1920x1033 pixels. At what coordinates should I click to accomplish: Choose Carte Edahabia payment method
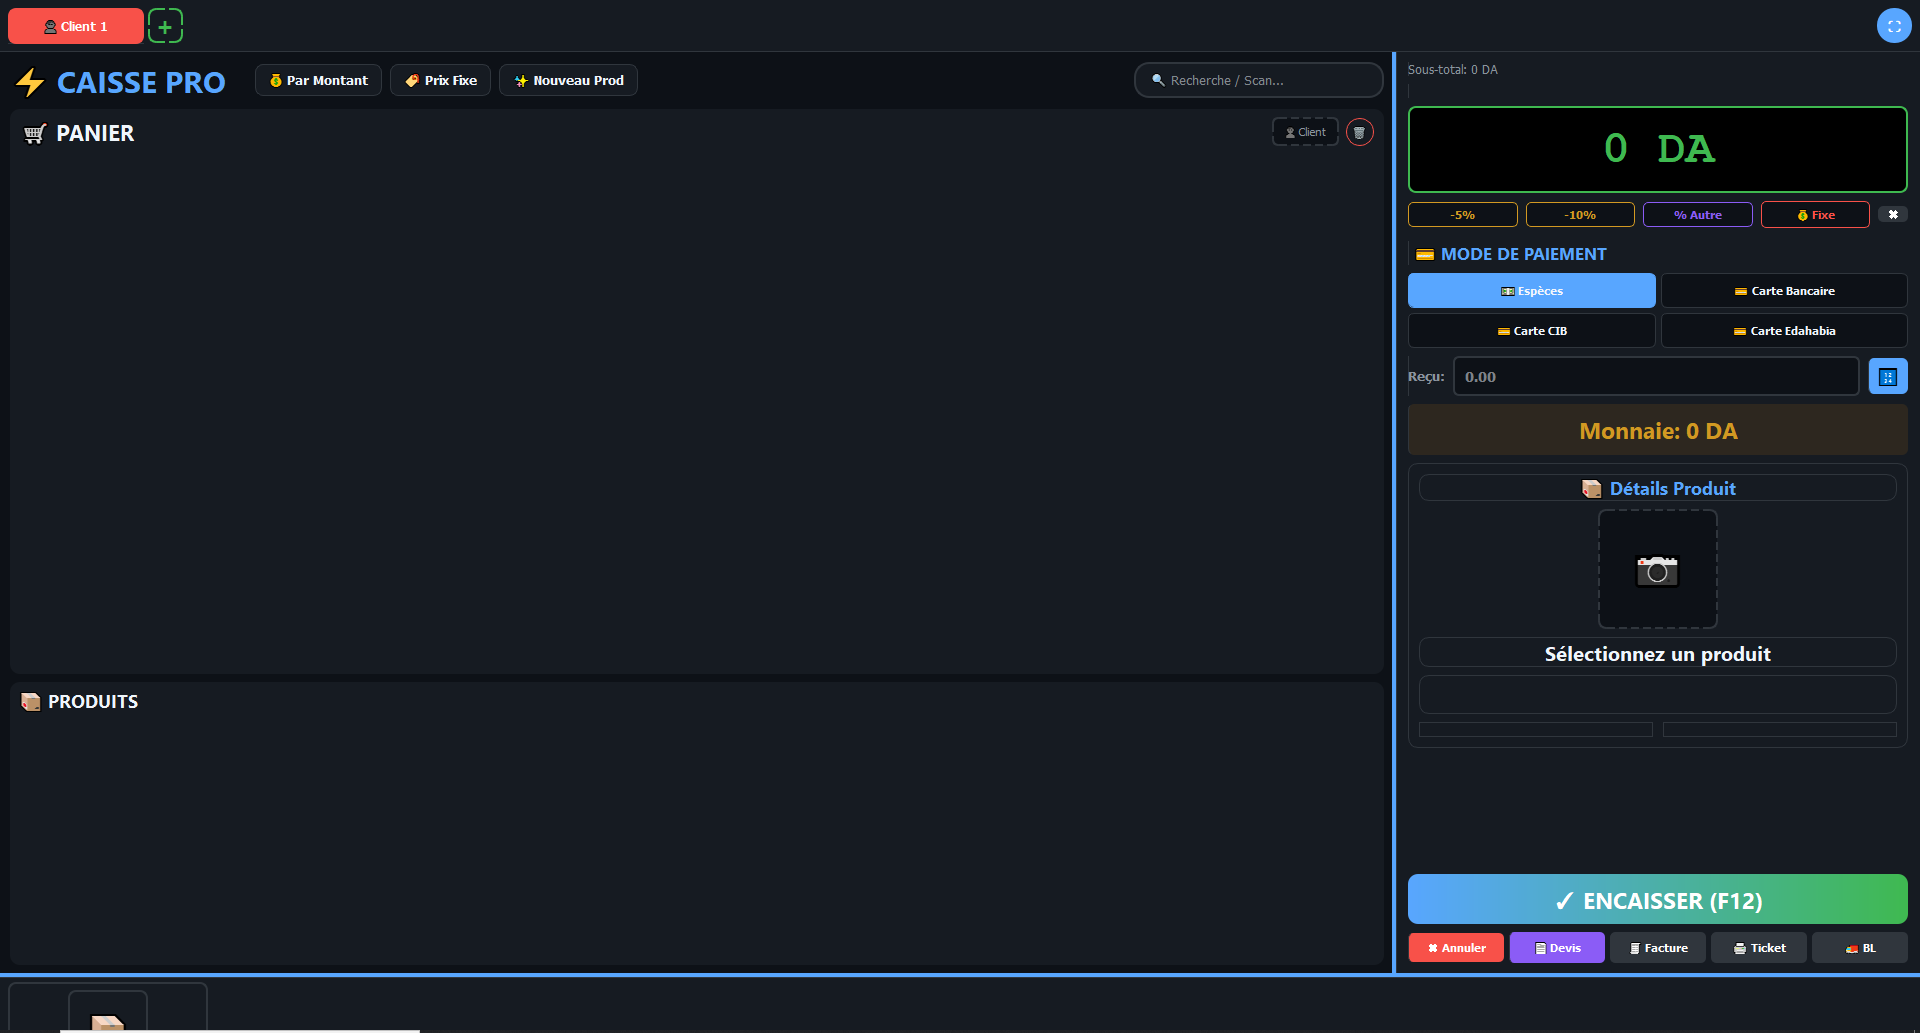point(1784,331)
